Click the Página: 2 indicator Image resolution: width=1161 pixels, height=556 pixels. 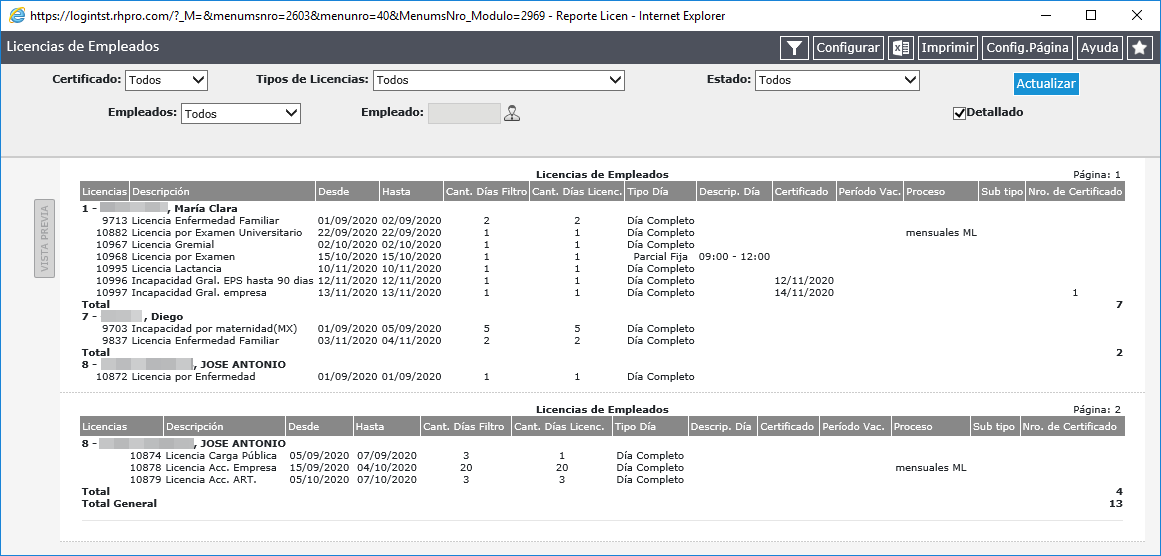(1097, 409)
